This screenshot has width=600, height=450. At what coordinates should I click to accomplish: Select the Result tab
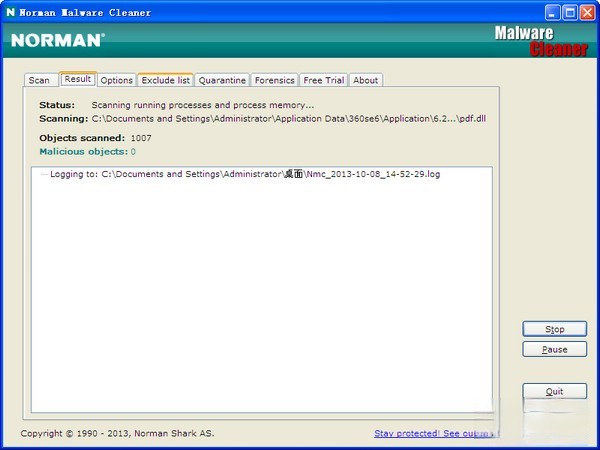tap(78, 79)
